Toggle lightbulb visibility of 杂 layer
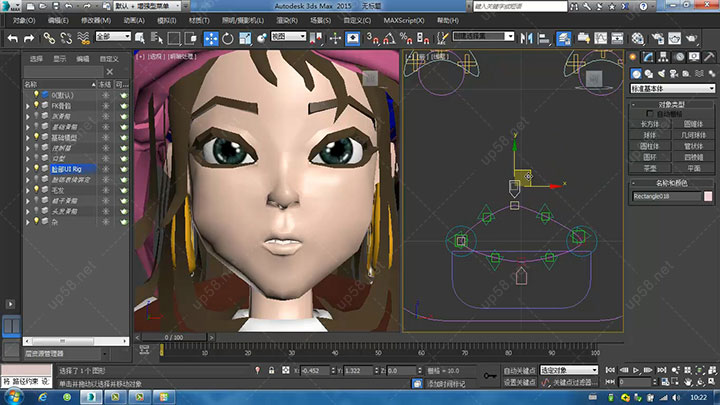 pyautogui.click(x=36, y=221)
